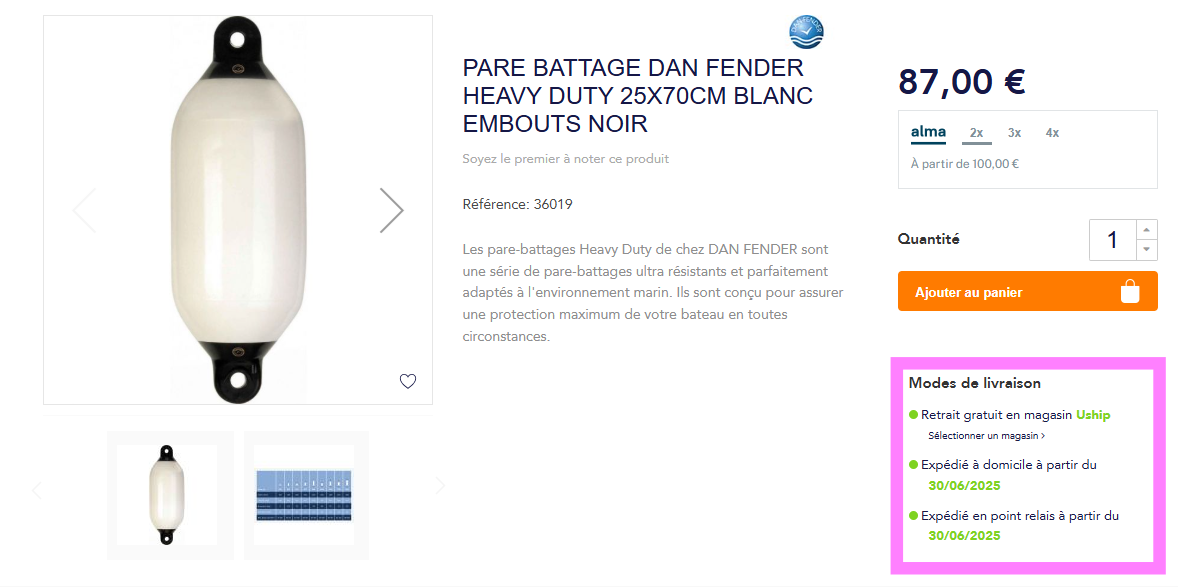This screenshot has width=1178, height=587.
Task: Select the white fender thumbnail
Action: (167, 495)
